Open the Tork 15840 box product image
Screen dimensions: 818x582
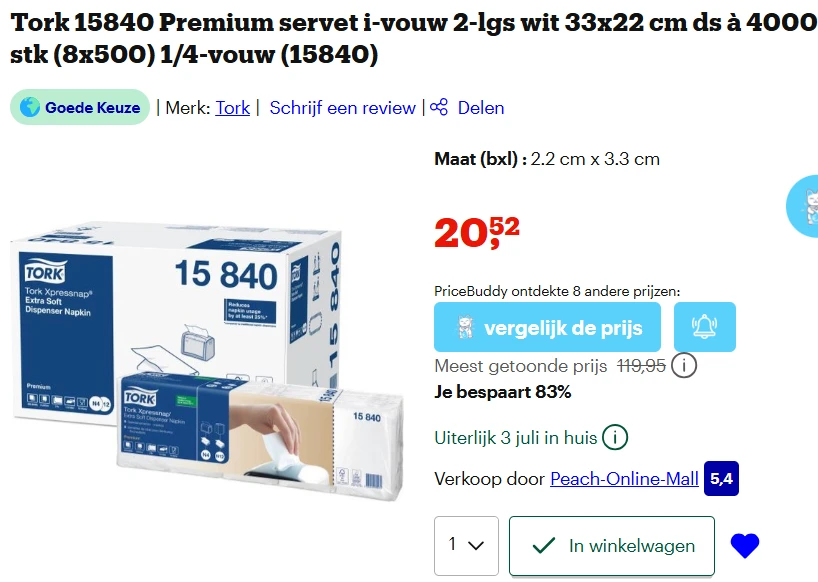coord(207,360)
